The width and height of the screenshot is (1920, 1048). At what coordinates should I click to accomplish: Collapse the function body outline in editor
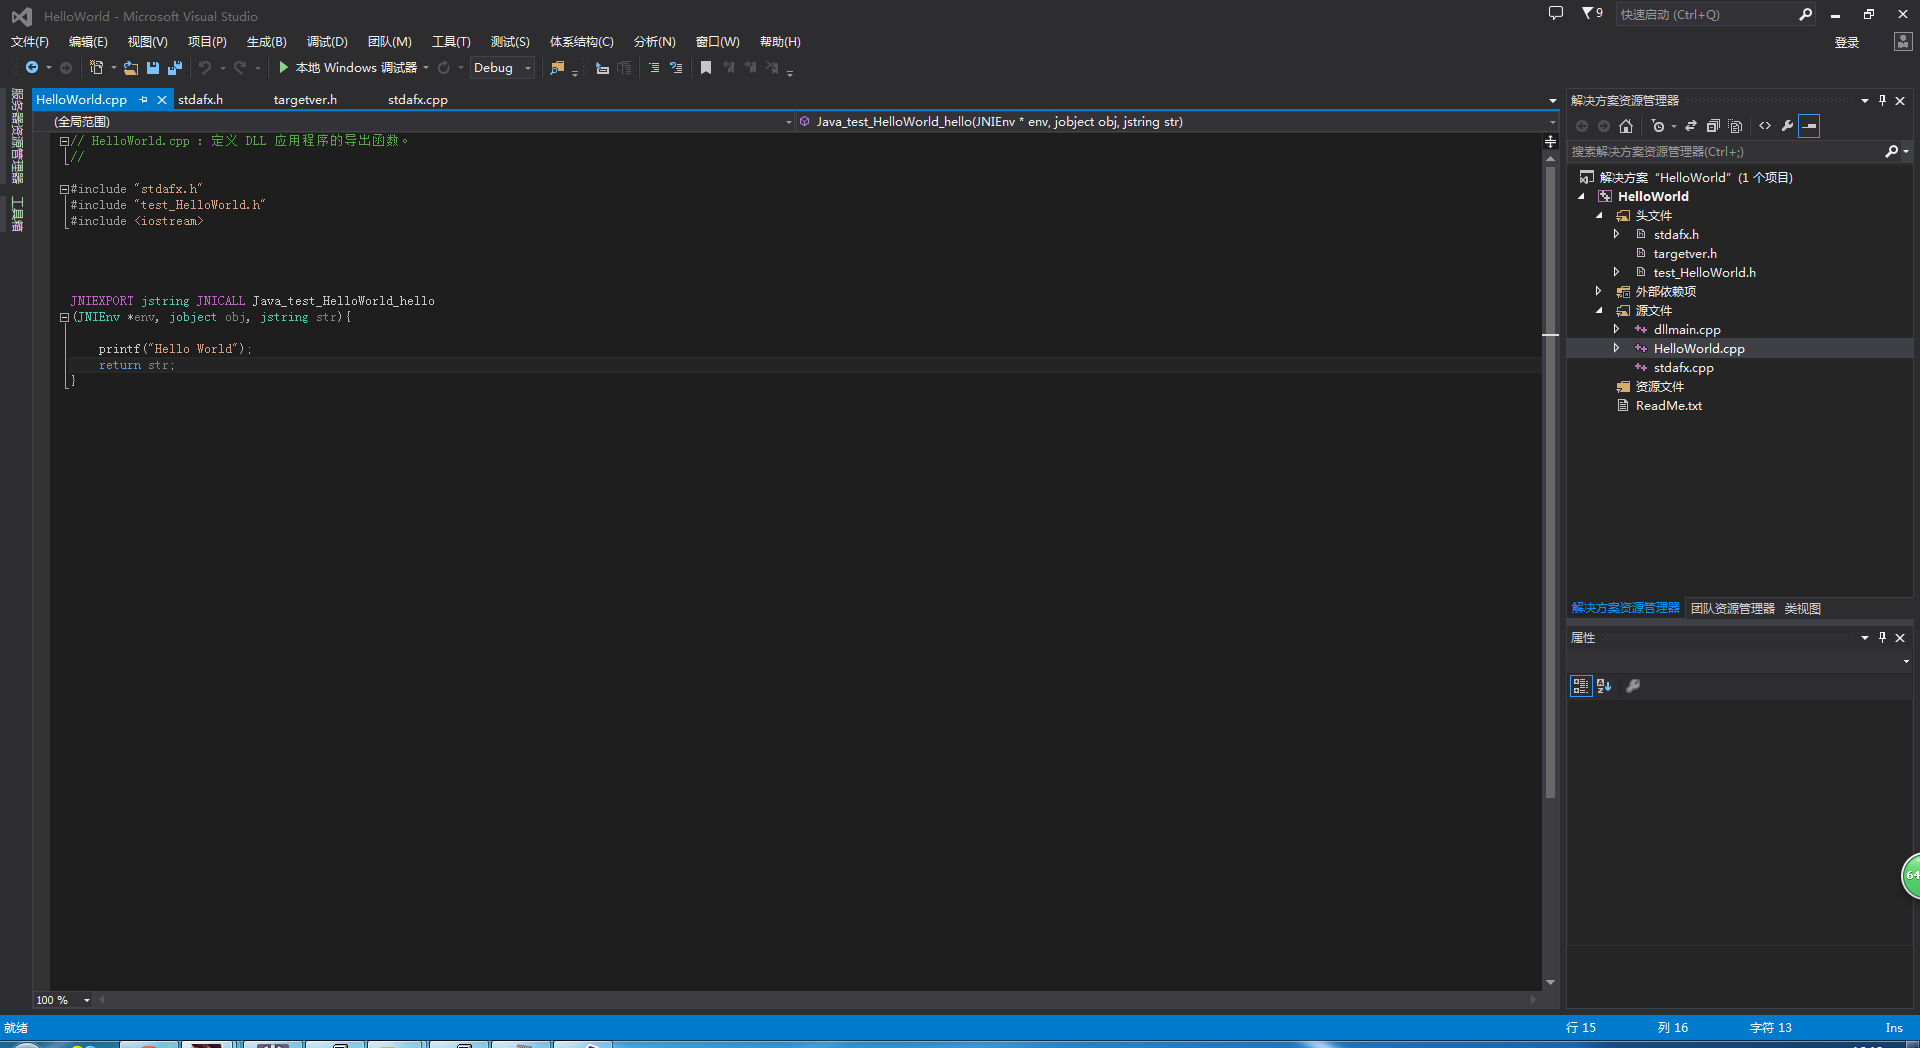pos(64,317)
